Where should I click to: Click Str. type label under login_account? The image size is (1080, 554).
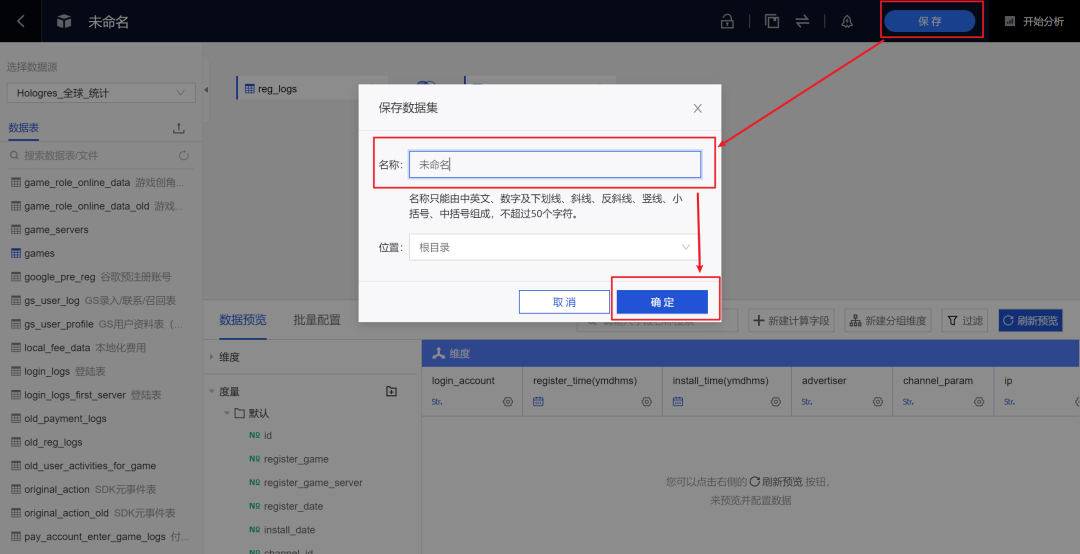click(437, 402)
